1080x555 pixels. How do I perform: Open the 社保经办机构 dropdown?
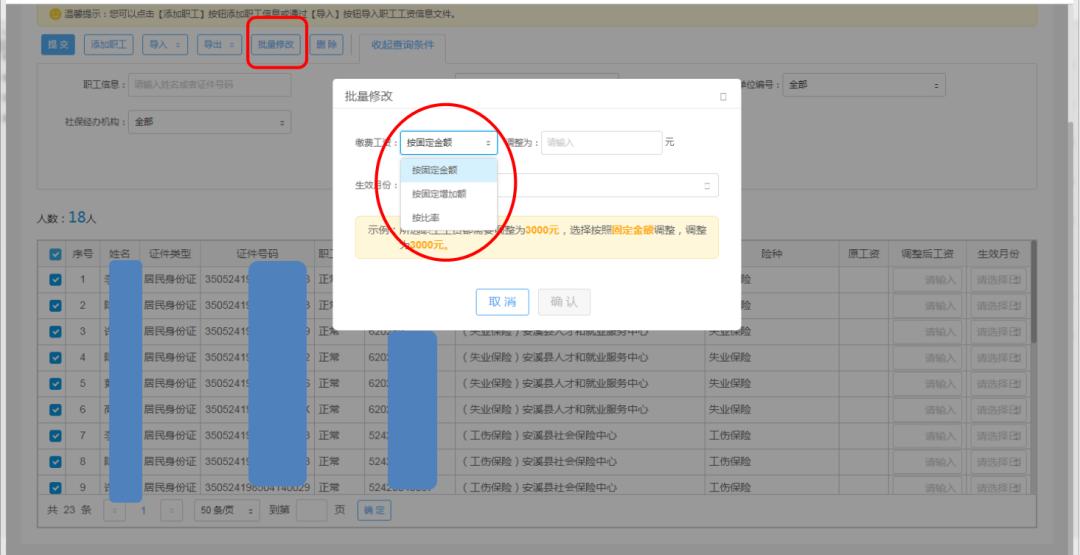coord(209,122)
